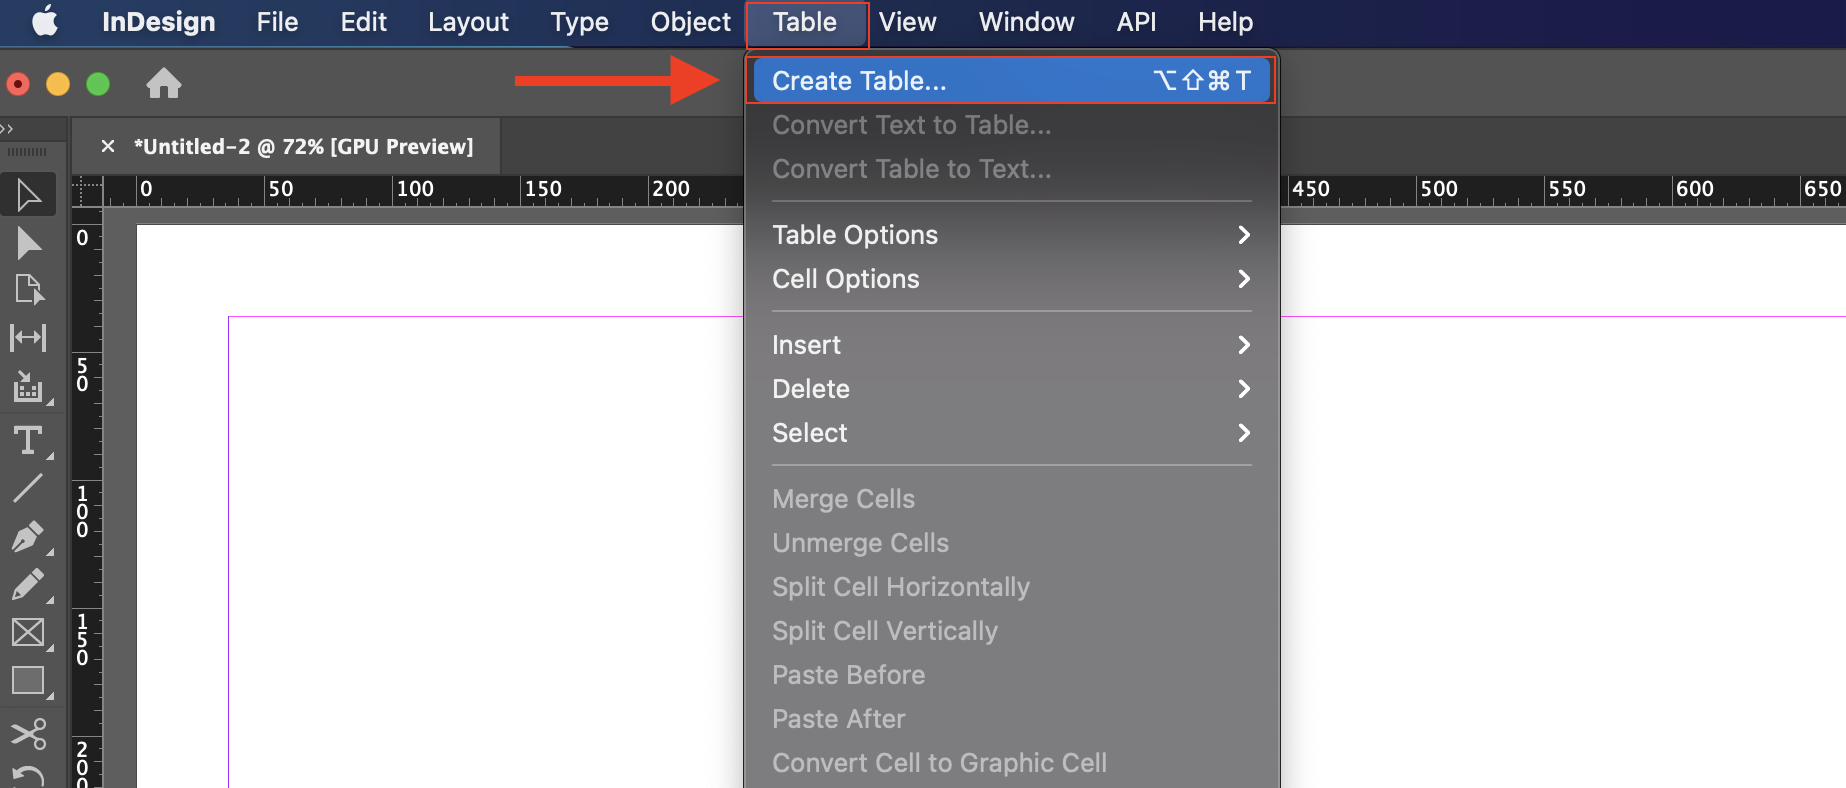Click Split Cell Vertically entry

[1011, 631]
